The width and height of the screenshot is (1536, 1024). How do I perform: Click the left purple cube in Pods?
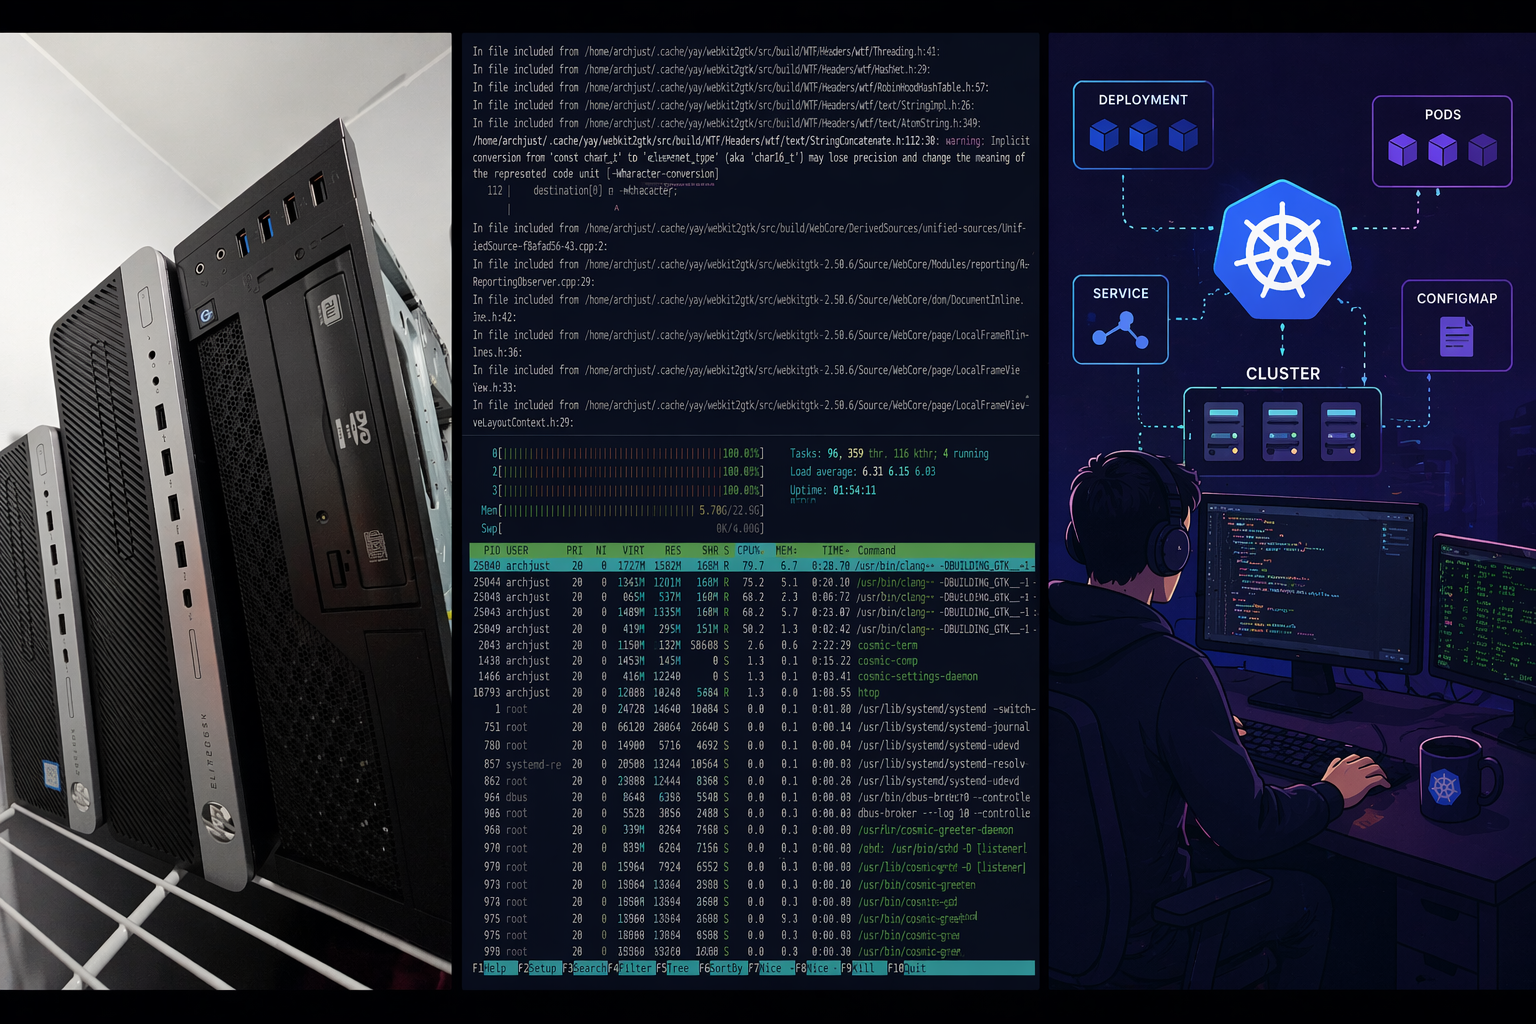[x=1403, y=150]
